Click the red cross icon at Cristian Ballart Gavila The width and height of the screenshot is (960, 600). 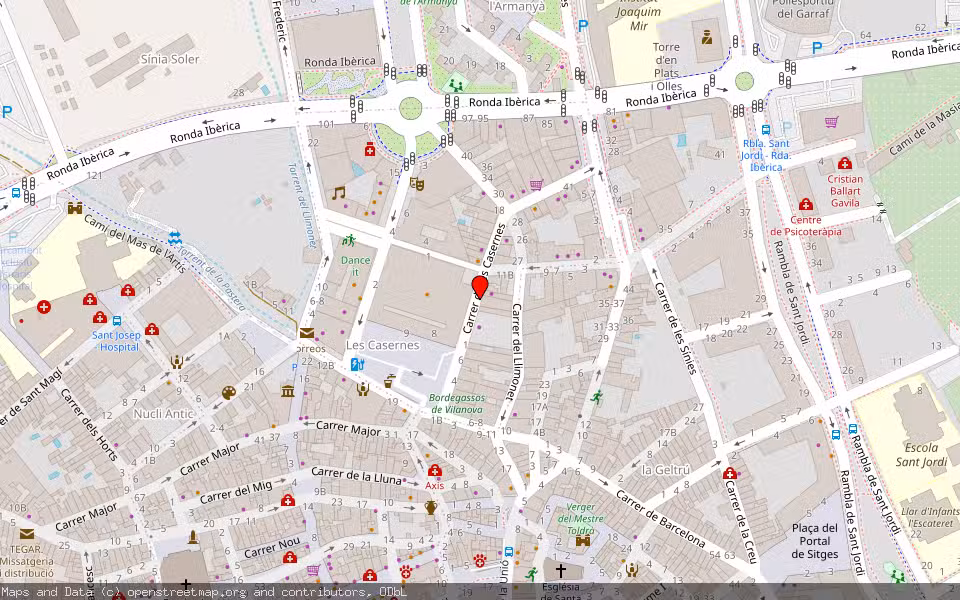click(x=844, y=165)
